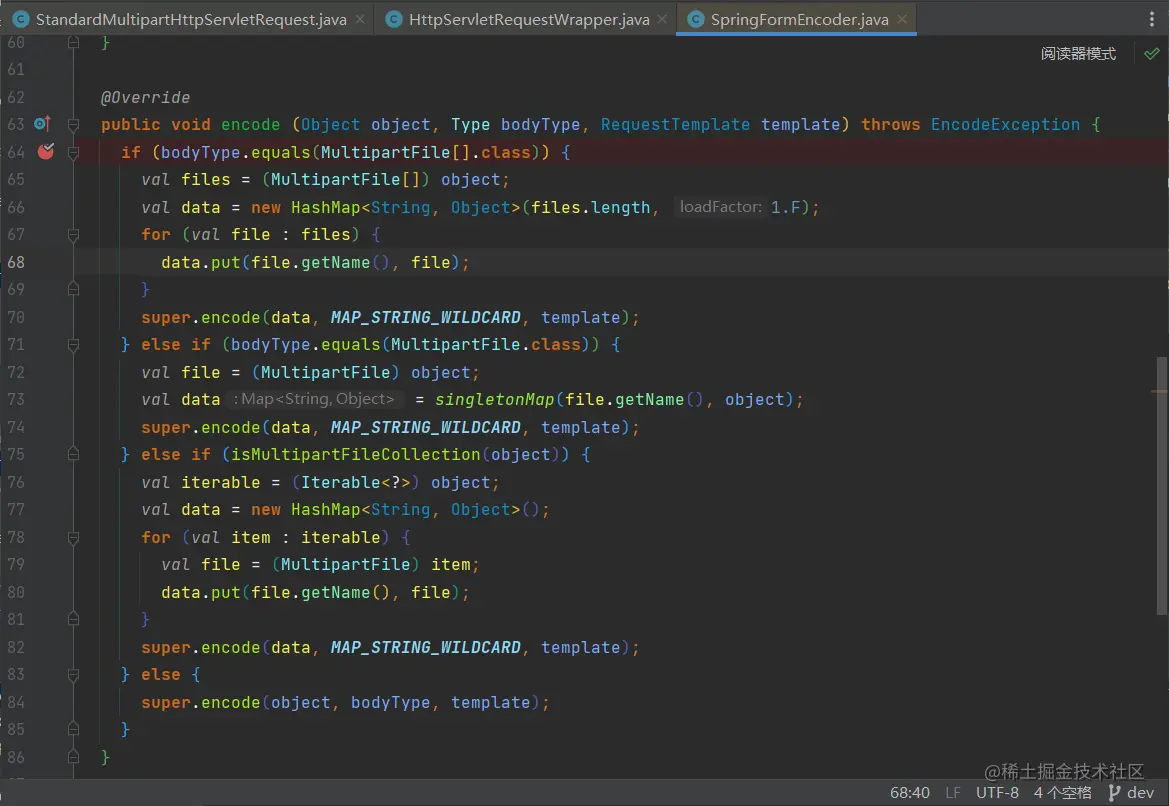The image size is (1169, 806).
Task: Click line number 68 in the gutter
Action: [x=16, y=262]
